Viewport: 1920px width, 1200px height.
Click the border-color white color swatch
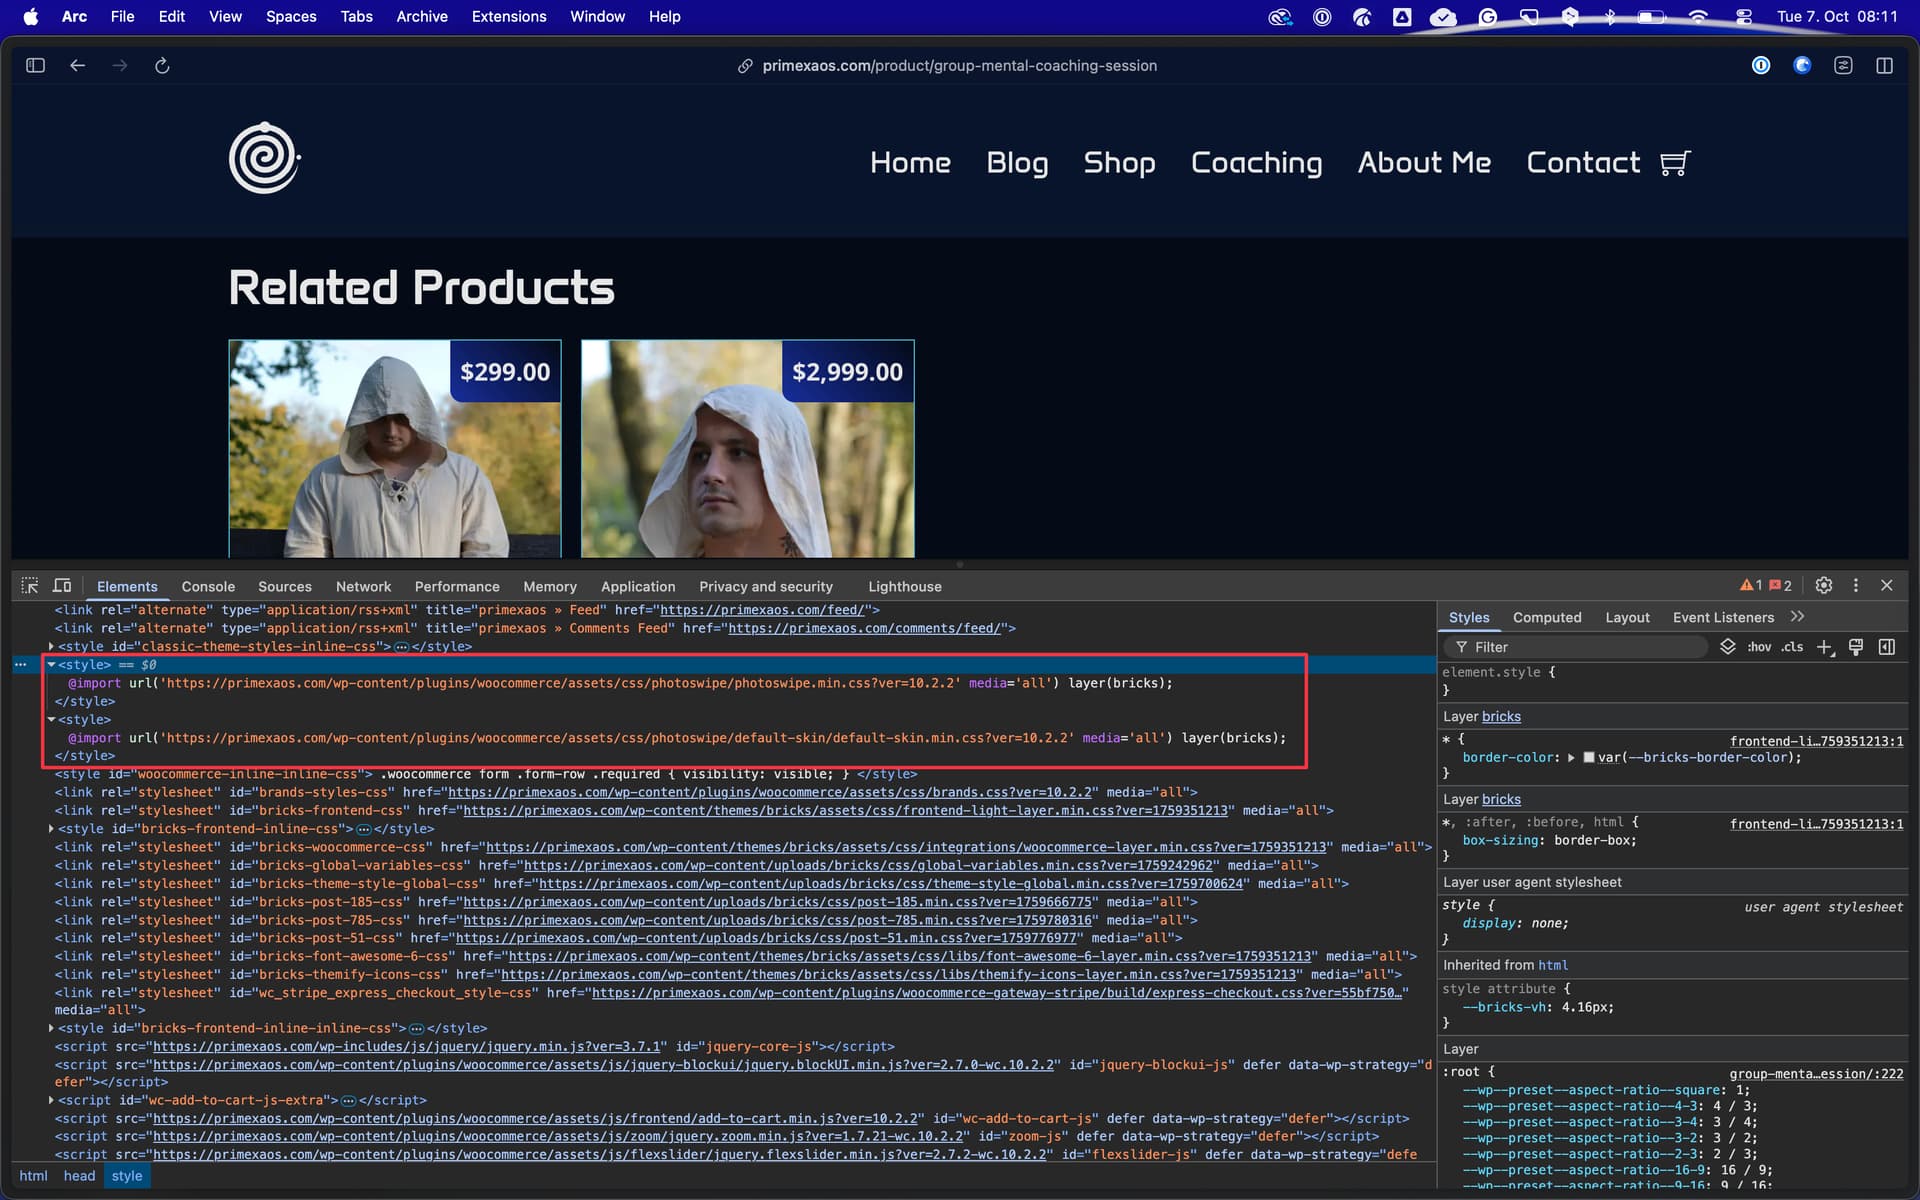point(1588,758)
